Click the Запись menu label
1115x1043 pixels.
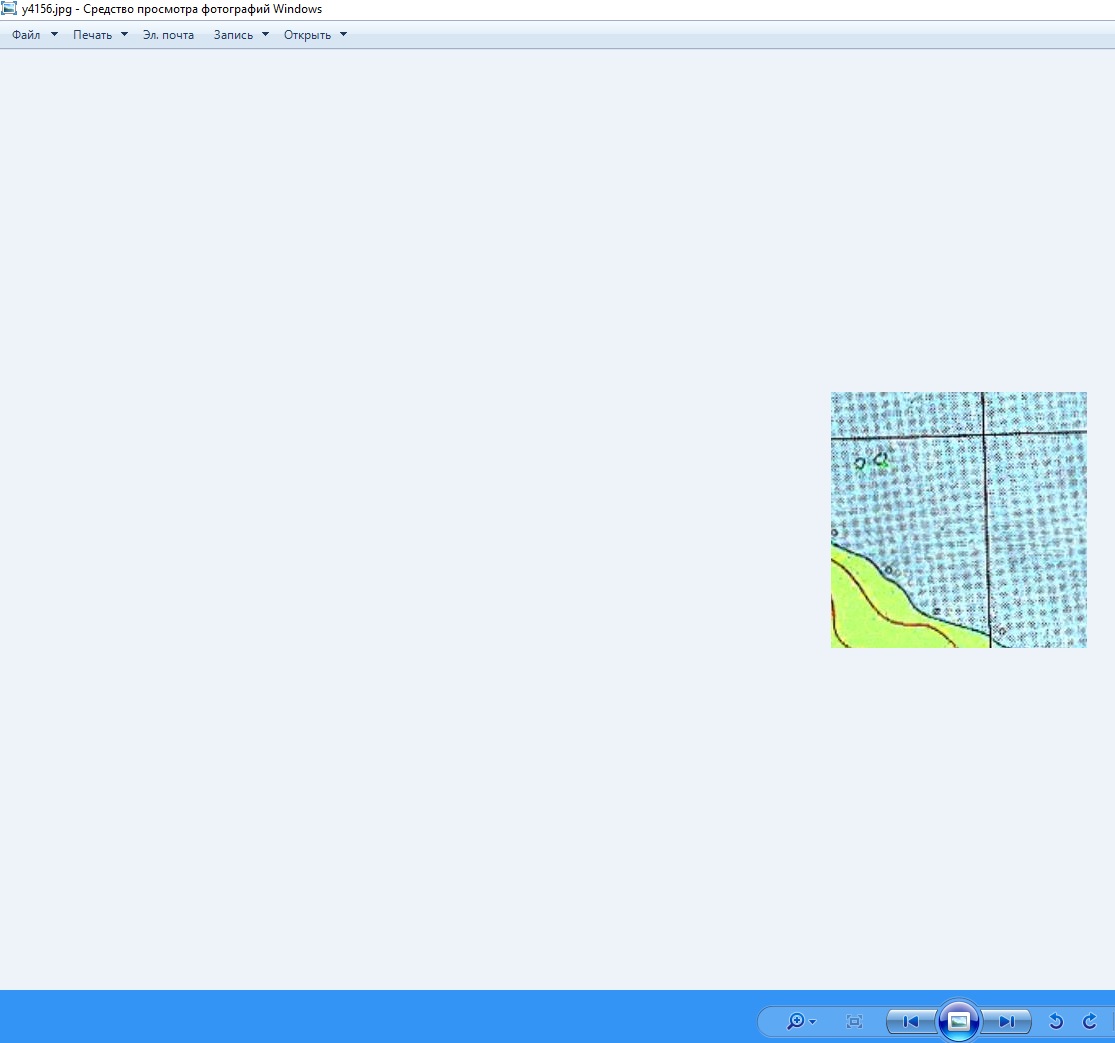point(233,35)
